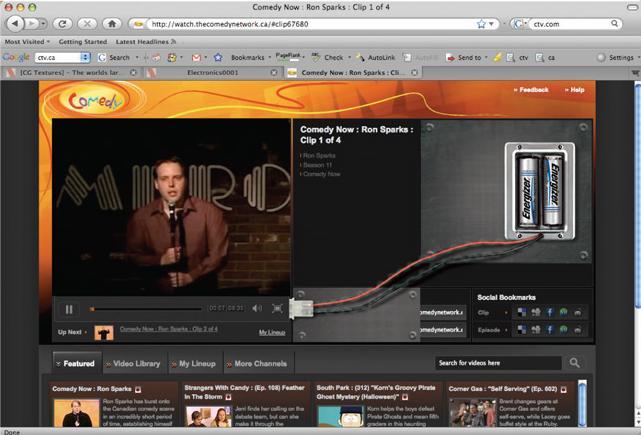The height and width of the screenshot is (435, 641).
Task: Click the Comedy network logo
Action: 94,100
